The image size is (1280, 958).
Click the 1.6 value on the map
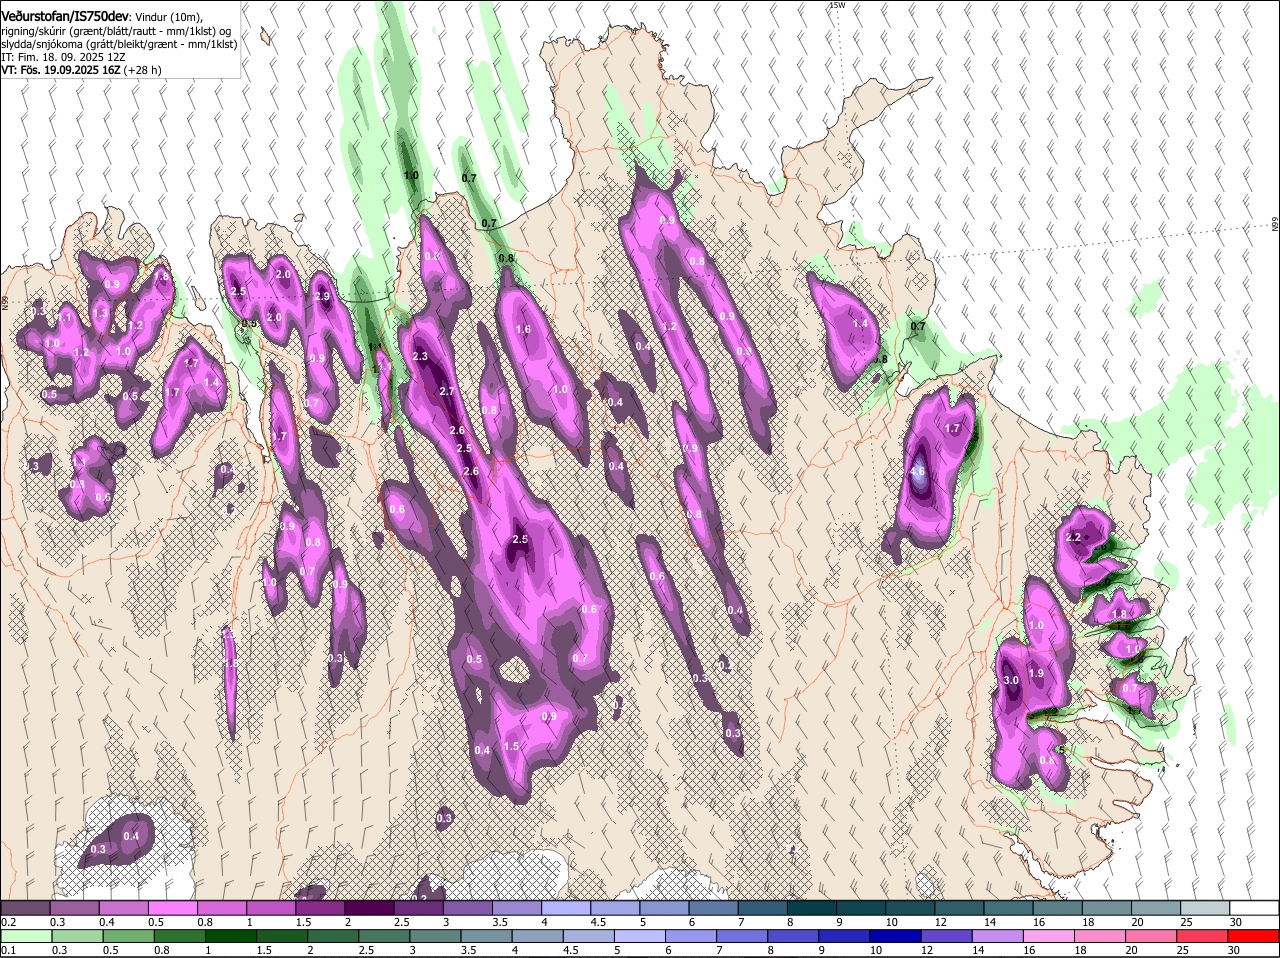tap(523, 330)
